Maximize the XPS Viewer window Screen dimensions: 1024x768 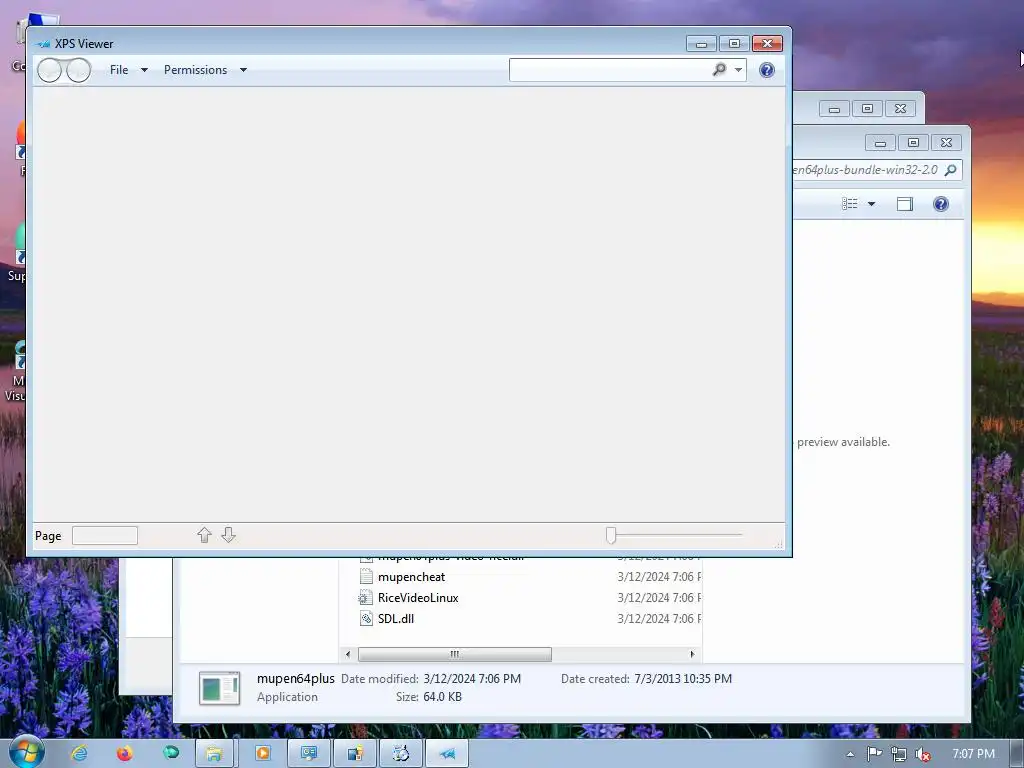click(x=734, y=44)
